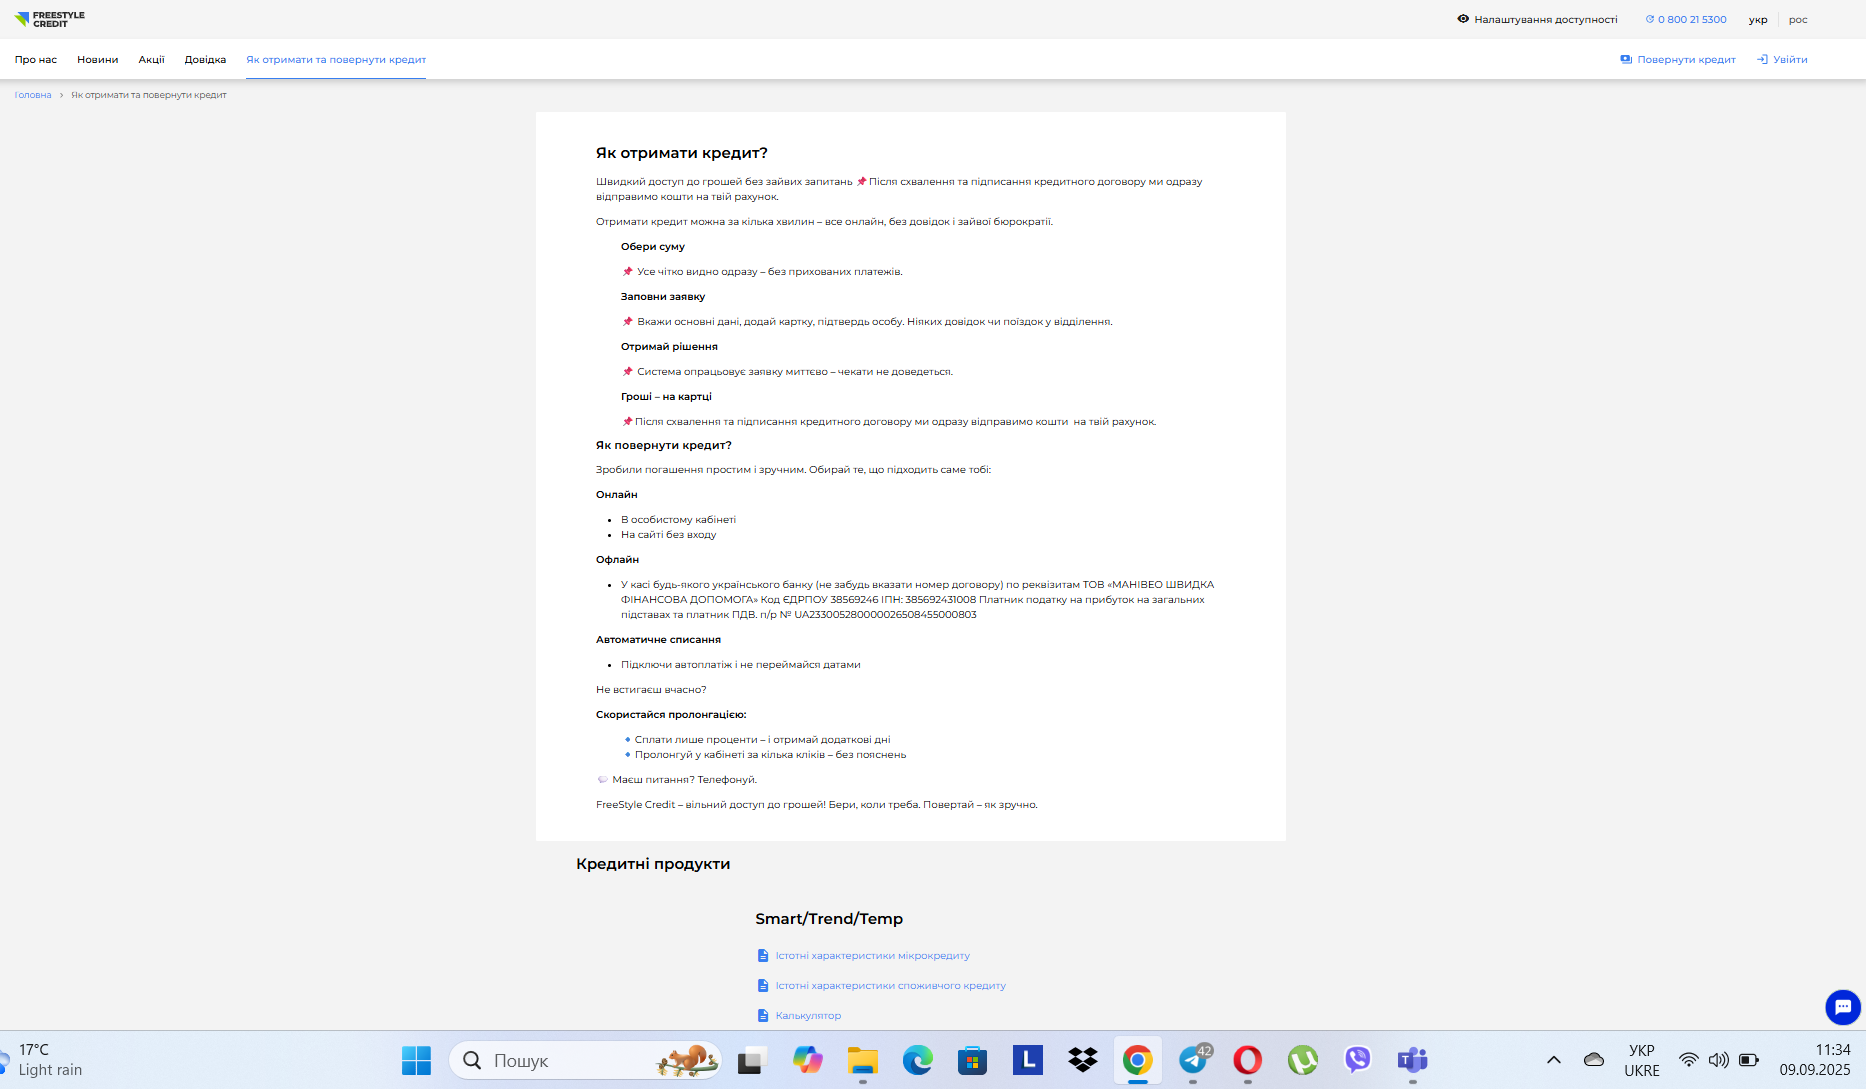Image resolution: width=1866 pixels, height=1089 pixels.
Task: Click Повернути кредит in the header
Action: pos(1678,59)
